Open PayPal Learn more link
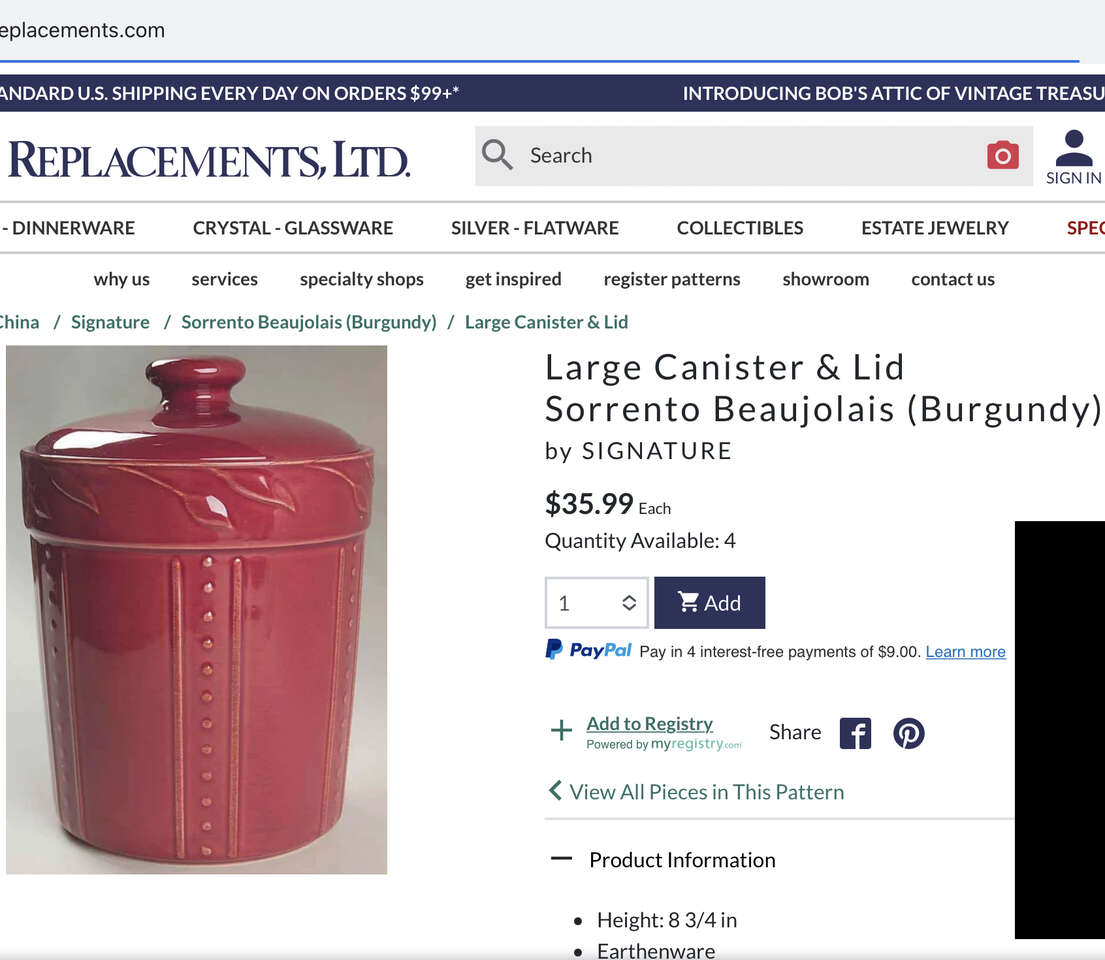The image size is (1105, 960). tap(965, 652)
